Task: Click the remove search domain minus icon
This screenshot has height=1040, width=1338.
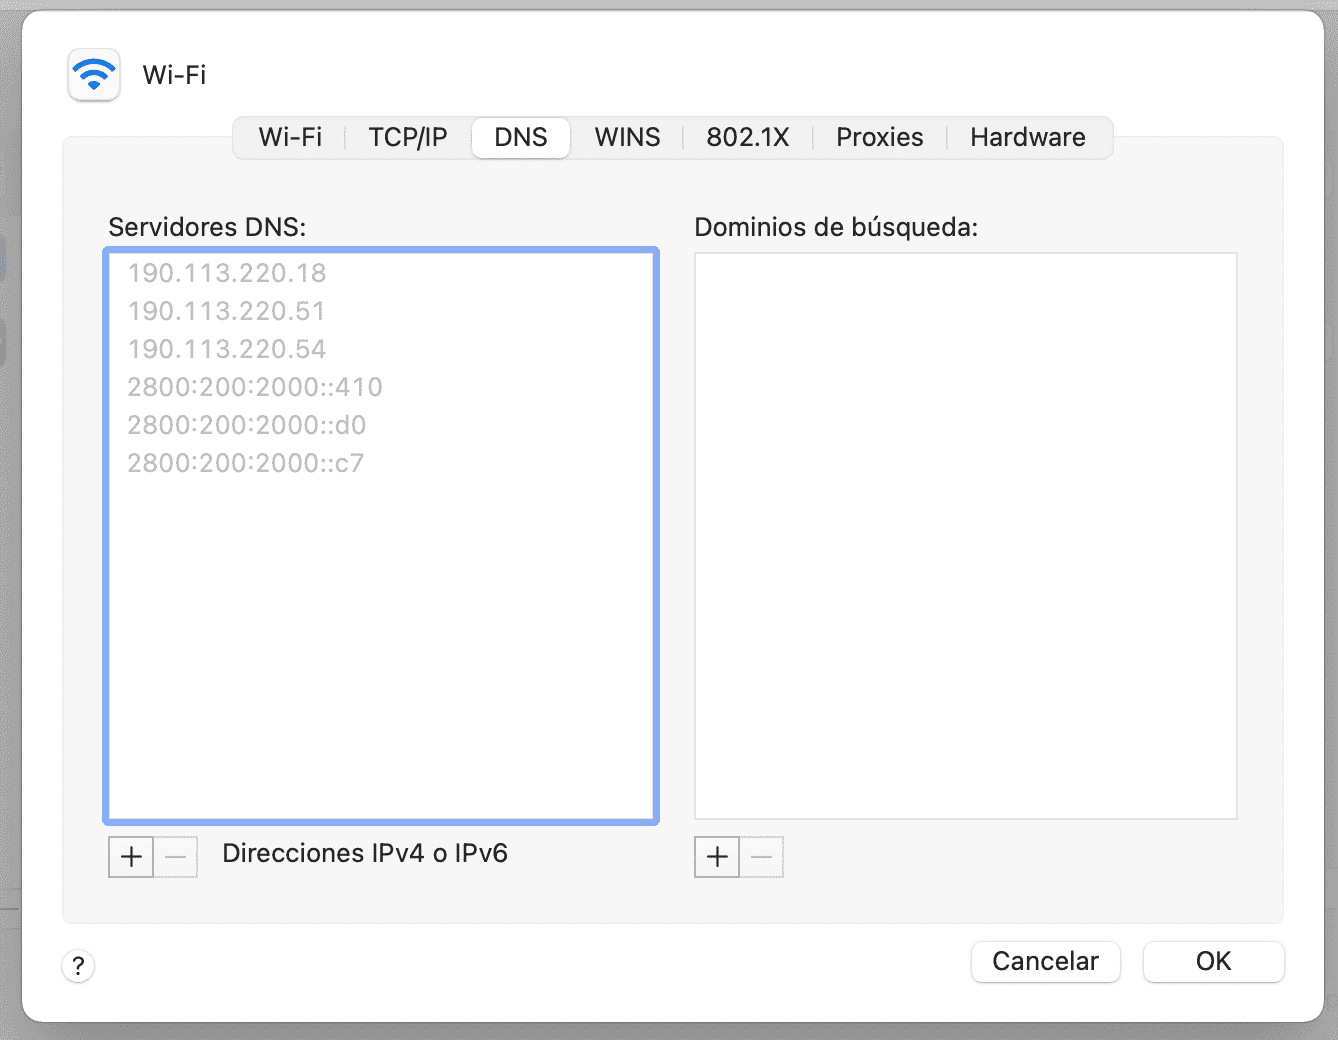Action: click(761, 857)
